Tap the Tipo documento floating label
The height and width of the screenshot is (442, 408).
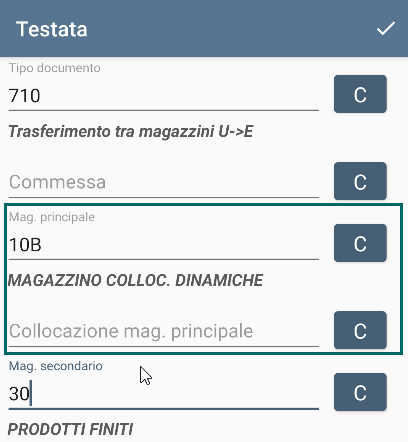click(55, 68)
